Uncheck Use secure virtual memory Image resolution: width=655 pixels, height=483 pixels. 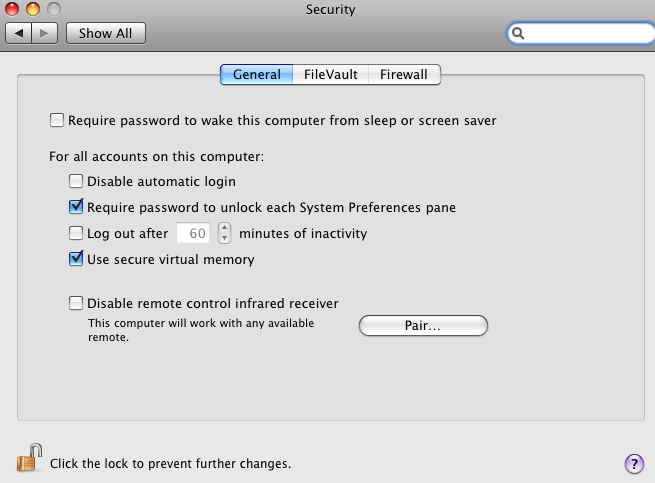click(x=76, y=260)
